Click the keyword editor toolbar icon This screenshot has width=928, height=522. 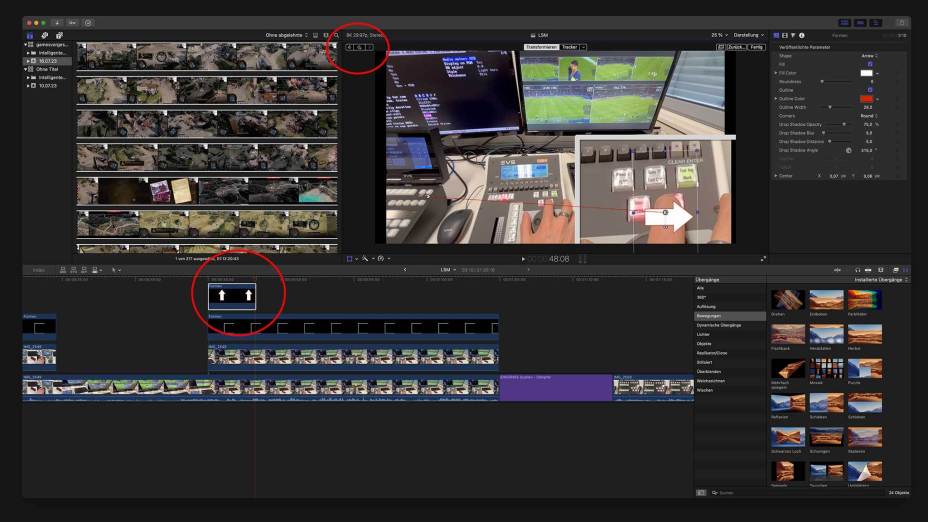click(72, 22)
